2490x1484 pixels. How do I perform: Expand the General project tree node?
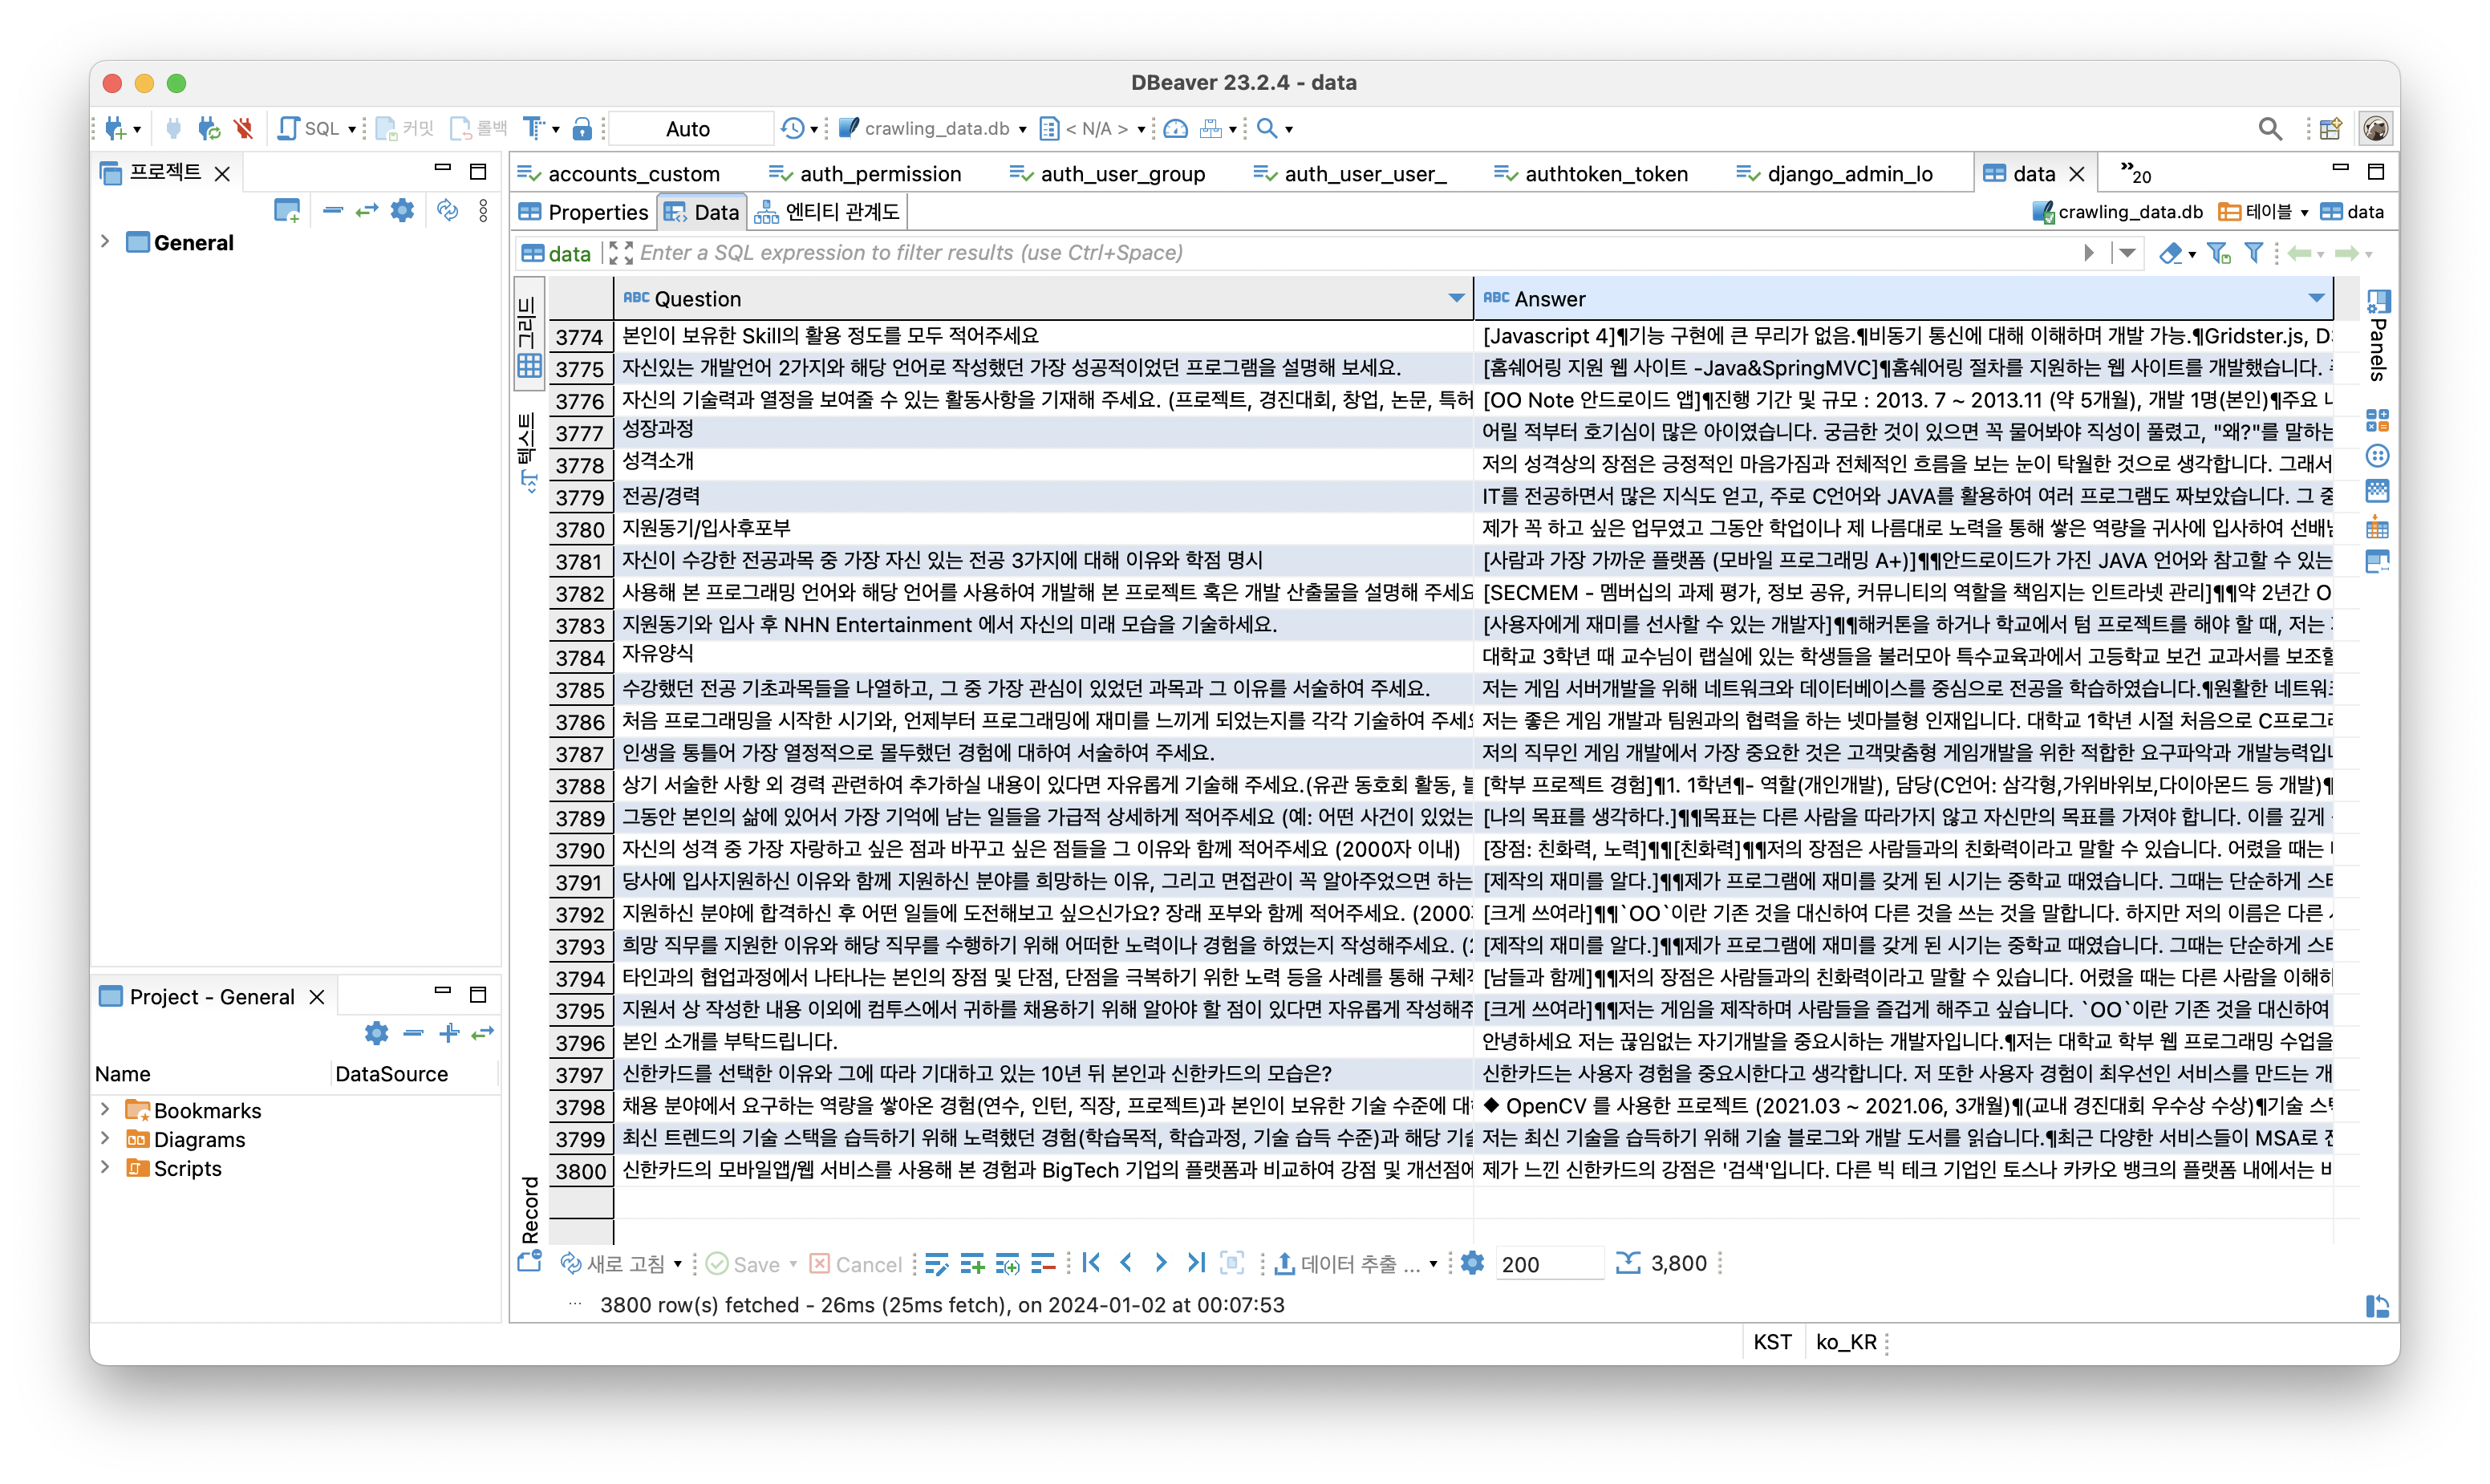coord(105,242)
